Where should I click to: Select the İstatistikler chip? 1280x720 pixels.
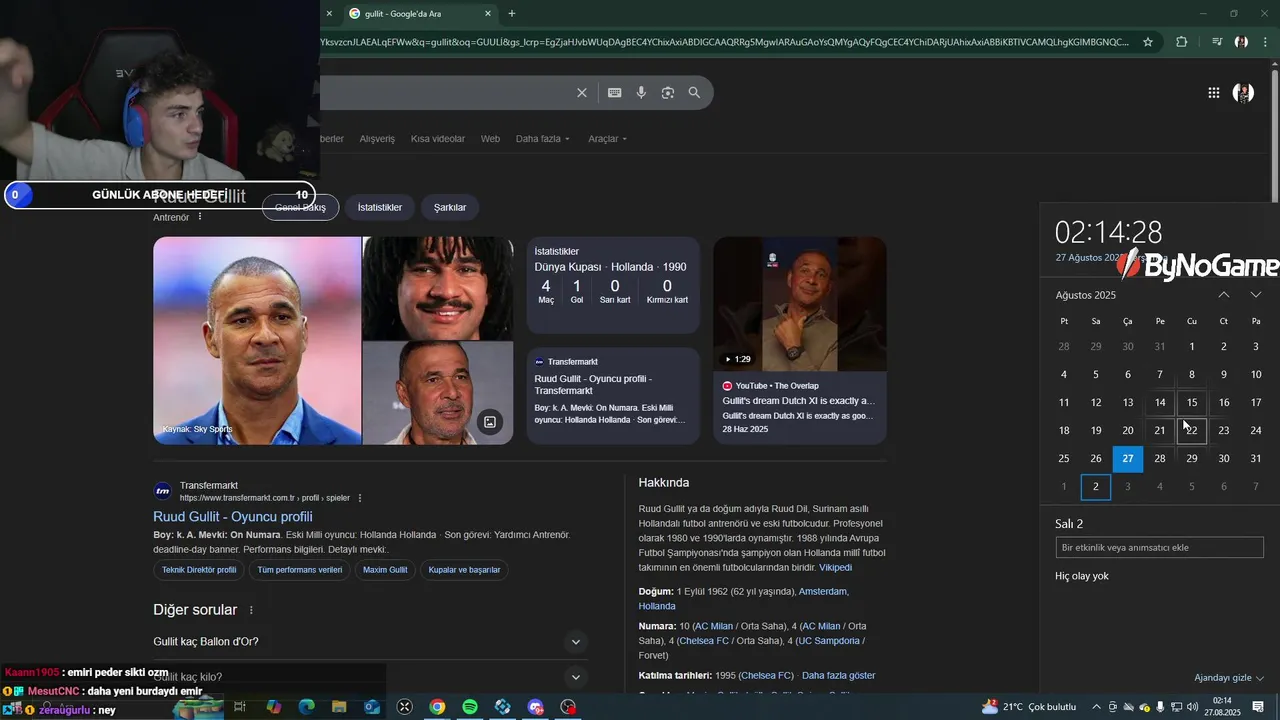(x=380, y=208)
